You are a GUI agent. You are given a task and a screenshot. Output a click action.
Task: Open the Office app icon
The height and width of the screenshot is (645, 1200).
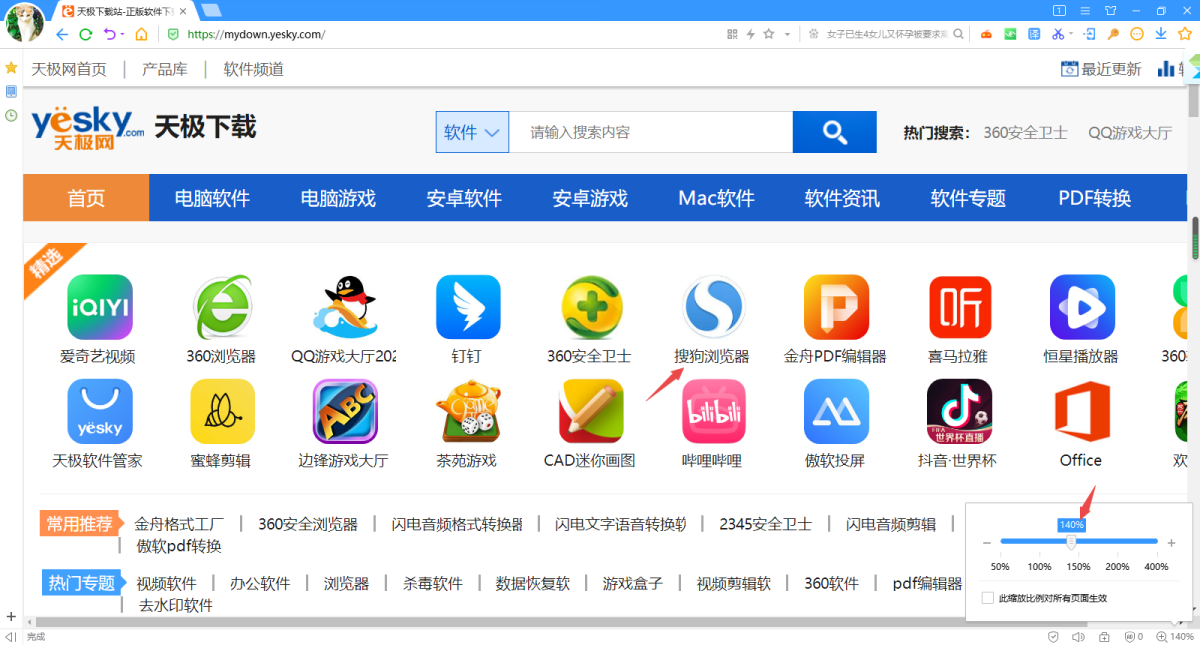point(1082,411)
